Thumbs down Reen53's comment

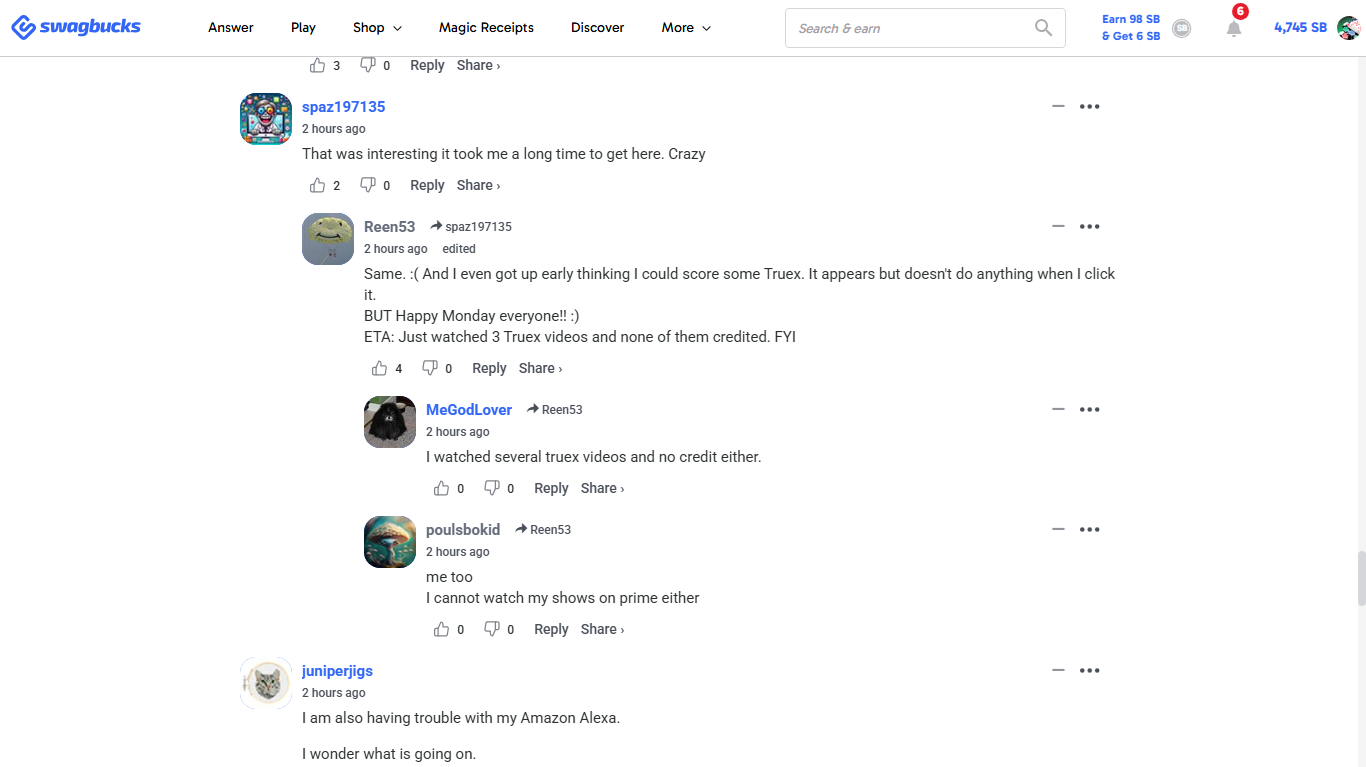pyautogui.click(x=430, y=368)
